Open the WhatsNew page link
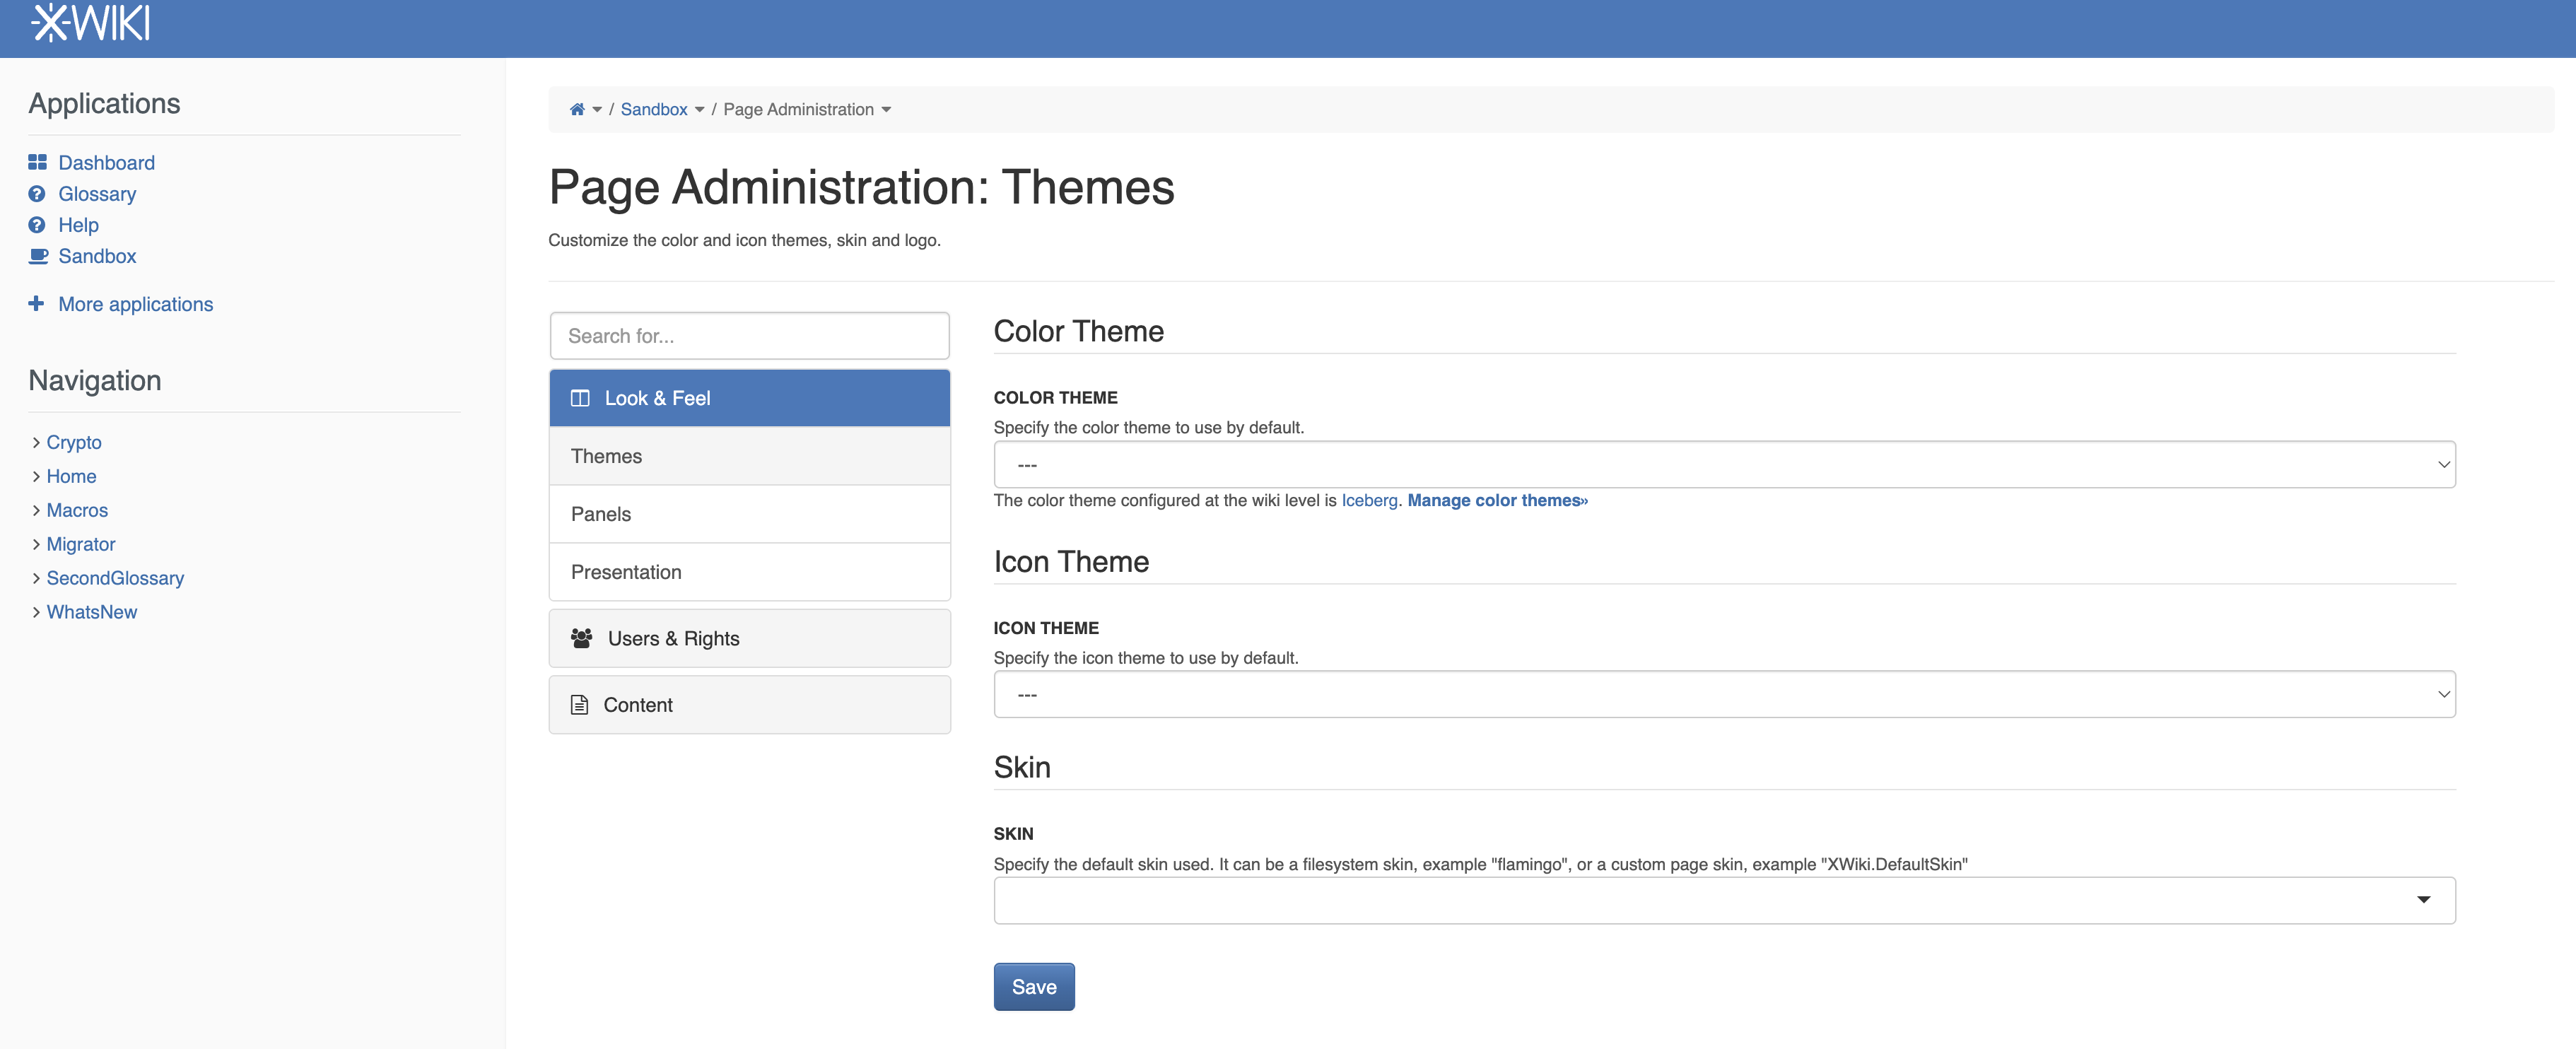This screenshot has height=1049, width=2576. tap(92, 611)
